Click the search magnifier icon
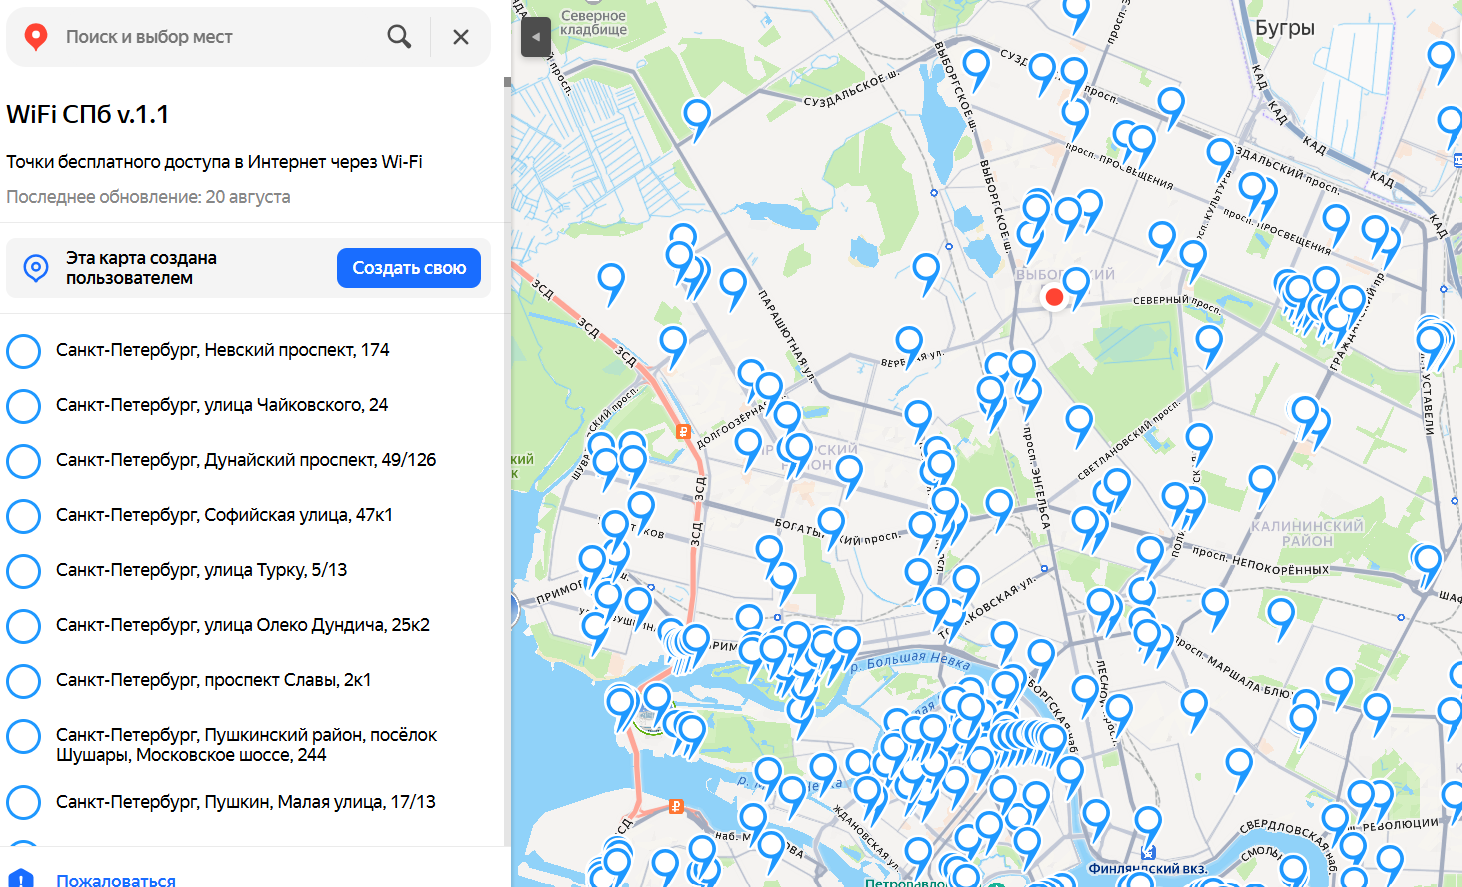 coord(399,37)
